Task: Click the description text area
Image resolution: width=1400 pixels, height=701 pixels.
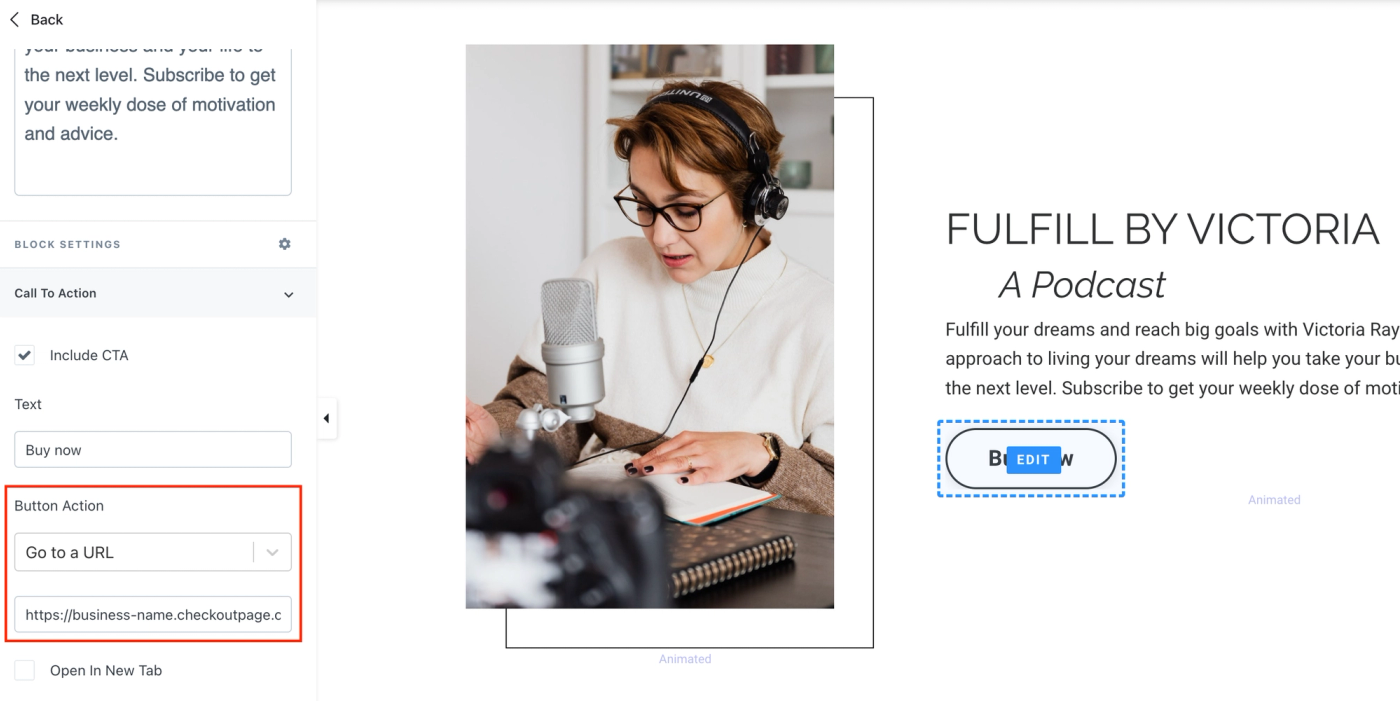Action: click(153, 120)
